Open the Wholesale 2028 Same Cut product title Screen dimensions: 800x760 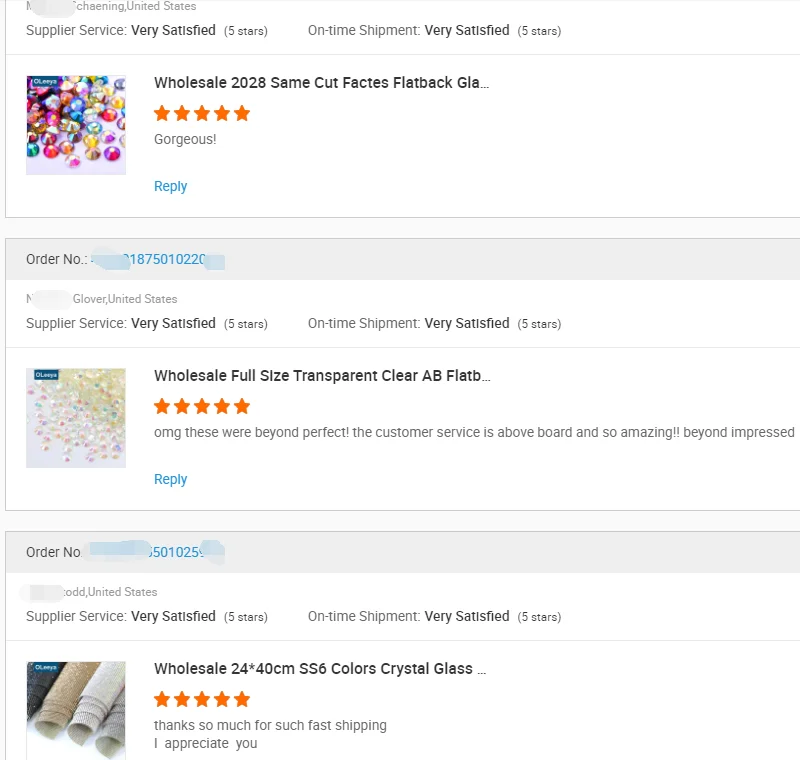[x=321, y=83]
